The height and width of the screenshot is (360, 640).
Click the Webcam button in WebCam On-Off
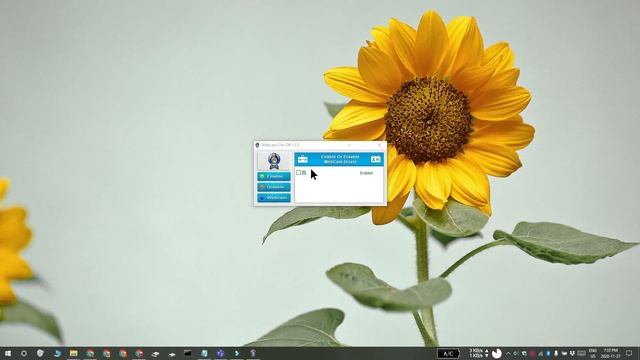(x=274, y=198)
